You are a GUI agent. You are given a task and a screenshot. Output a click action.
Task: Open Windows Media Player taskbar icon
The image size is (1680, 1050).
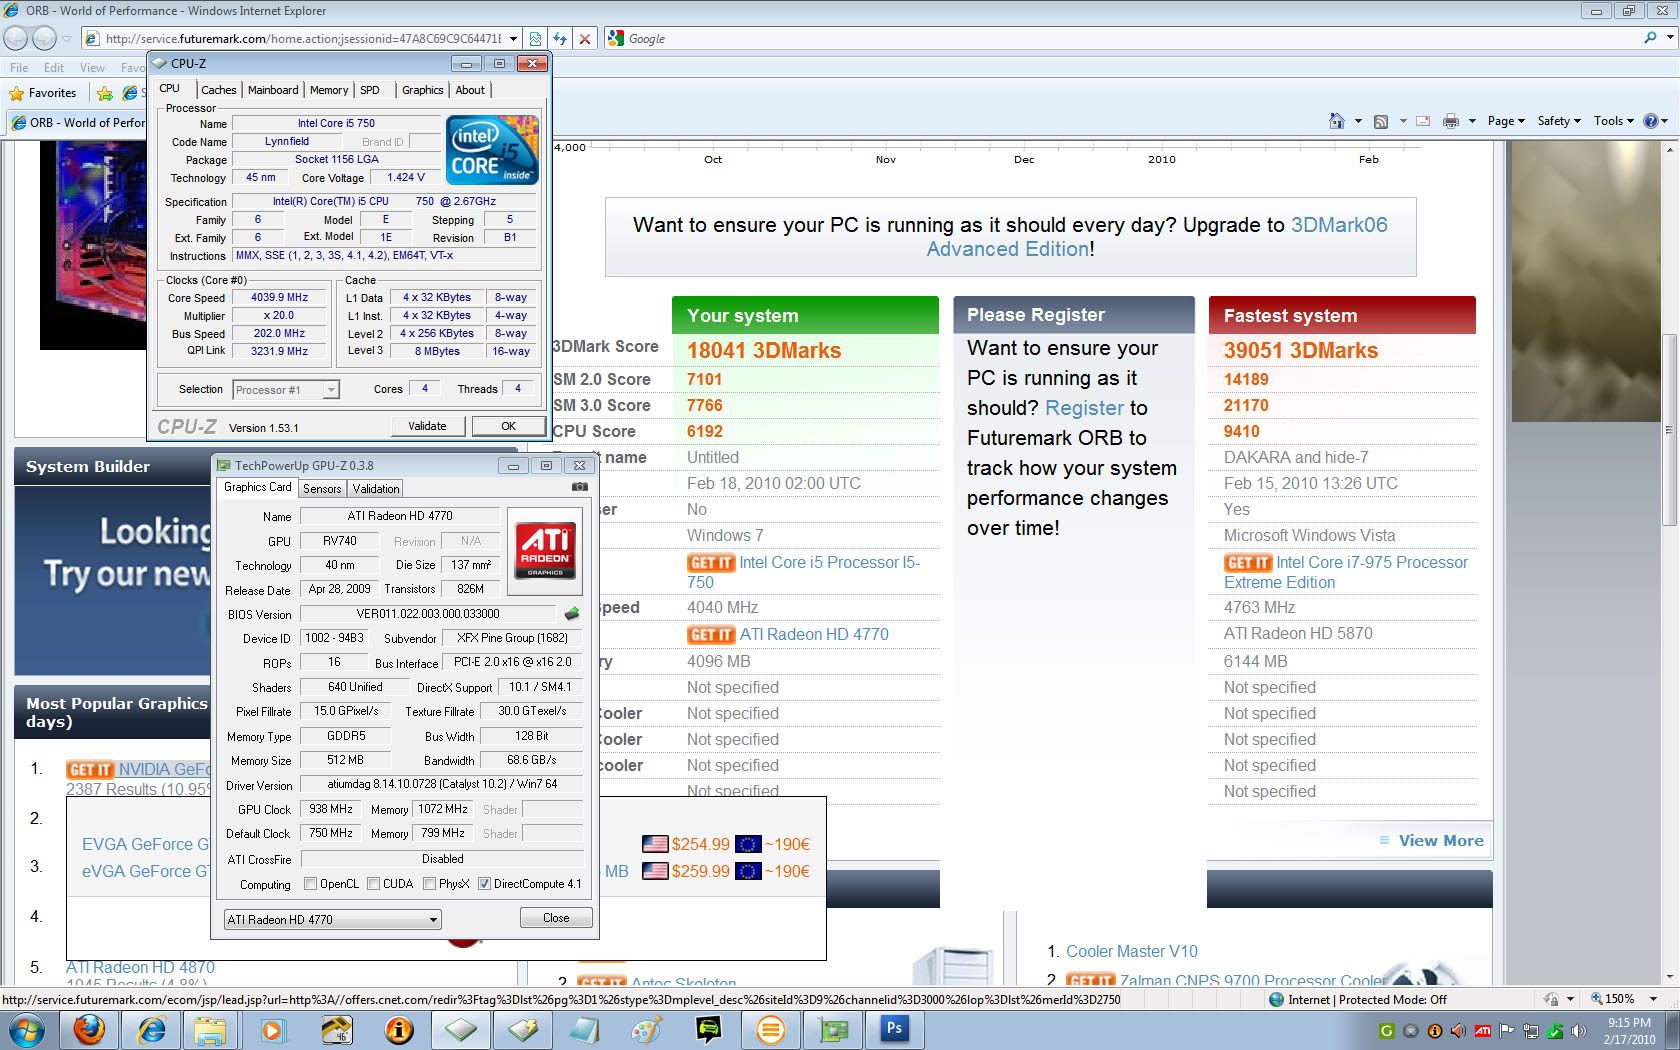pyautogui.click(x=273, y=1029)
